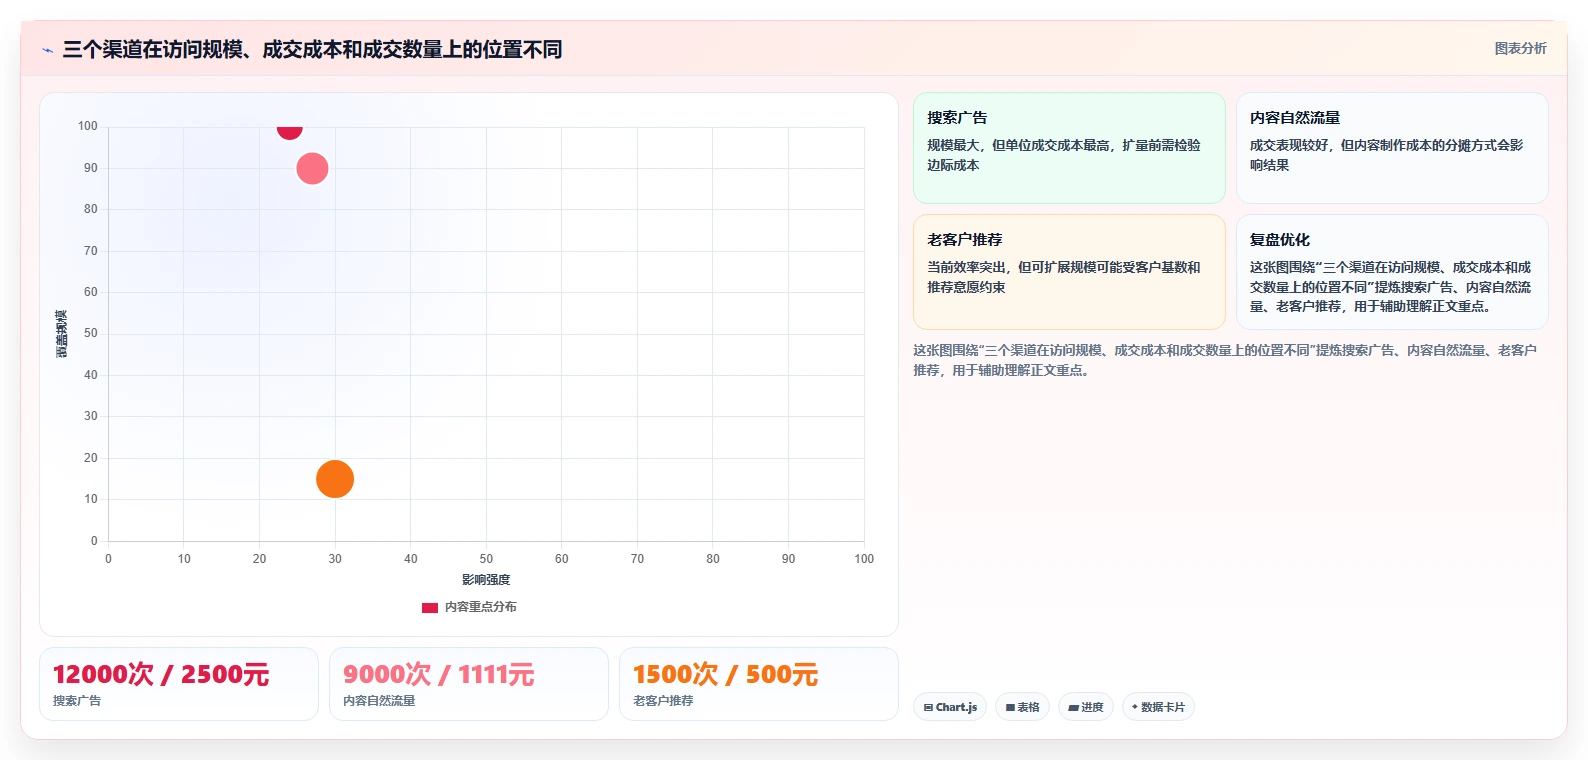Click the 覆盖规模 y-axis title
This screenshot has height=760, width=1588.
point(62,334)
